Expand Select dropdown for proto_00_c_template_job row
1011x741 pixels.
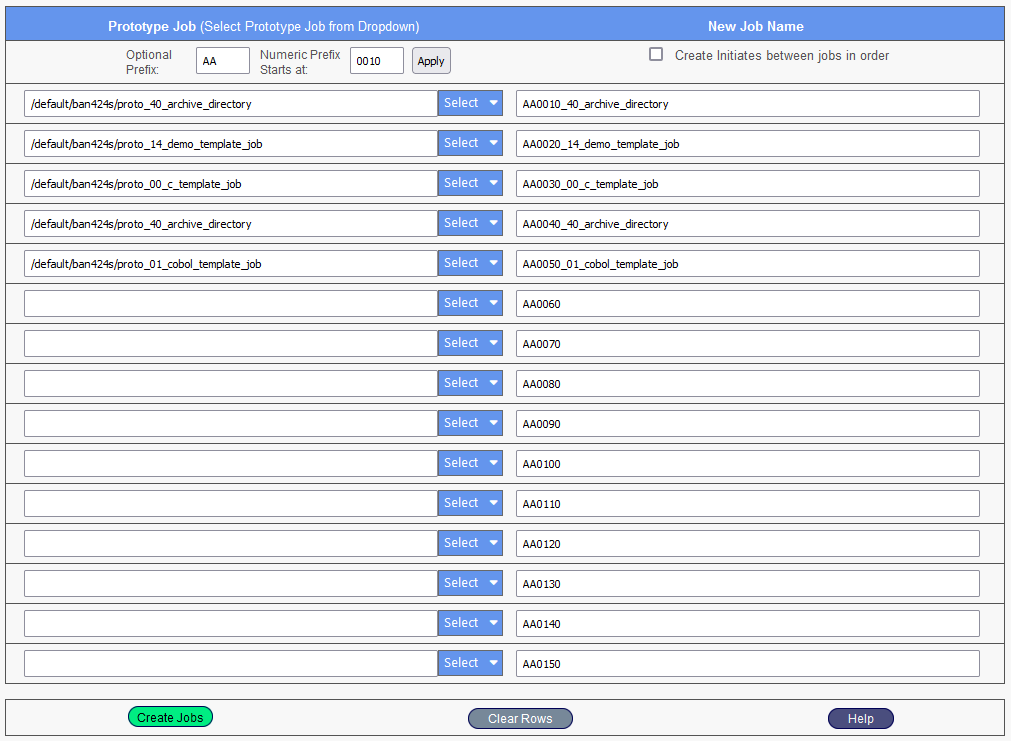click(x=470, y=183)
